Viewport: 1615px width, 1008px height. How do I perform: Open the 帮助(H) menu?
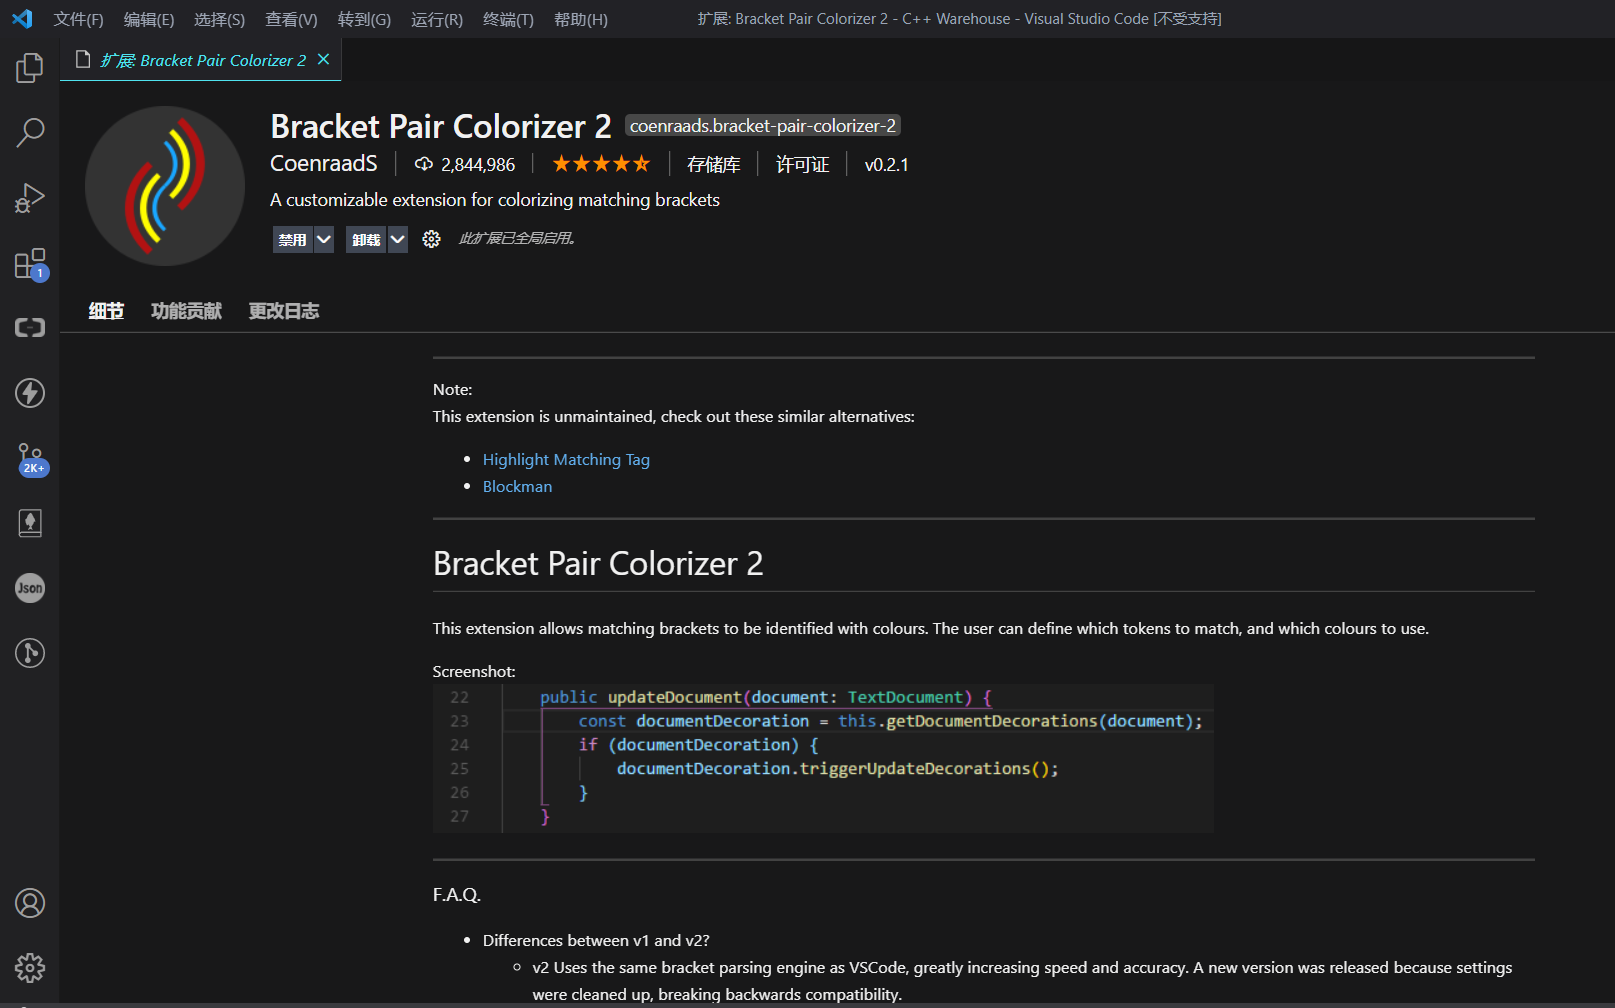(x=581, y=19)
